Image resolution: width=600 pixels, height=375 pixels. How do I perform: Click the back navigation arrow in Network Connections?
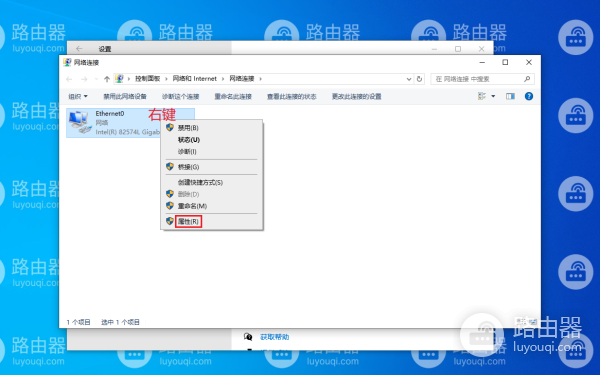(x=69, y=79)
